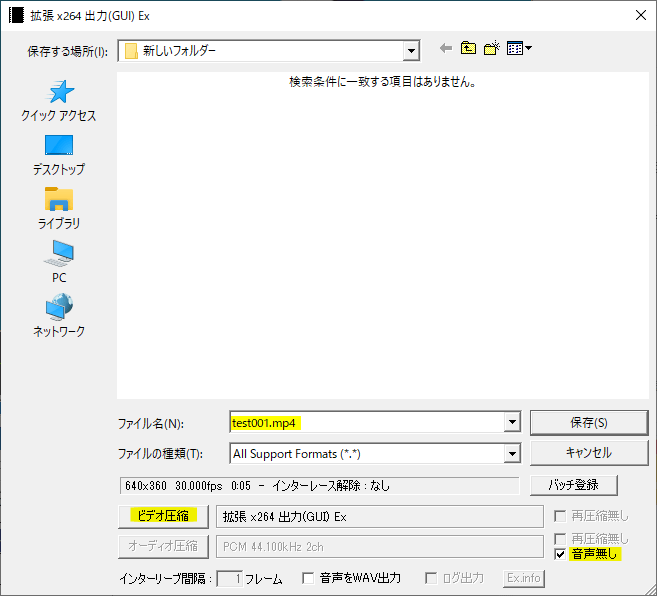The height and width of the screenshot is (596, 657).
Task: Open Desktop (デスクトップ) location
Action: coord(59,155)
